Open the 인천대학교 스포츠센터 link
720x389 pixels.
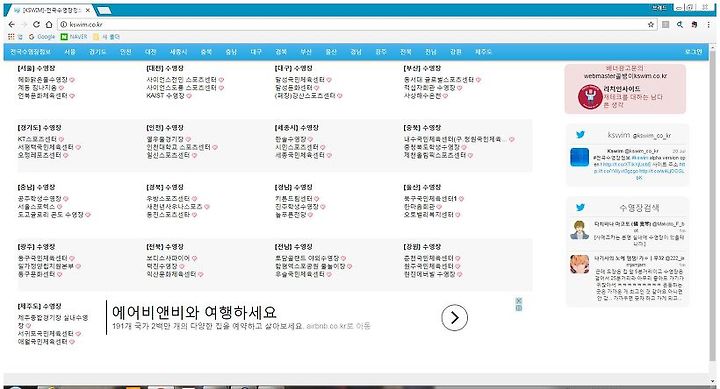[178, 147]
